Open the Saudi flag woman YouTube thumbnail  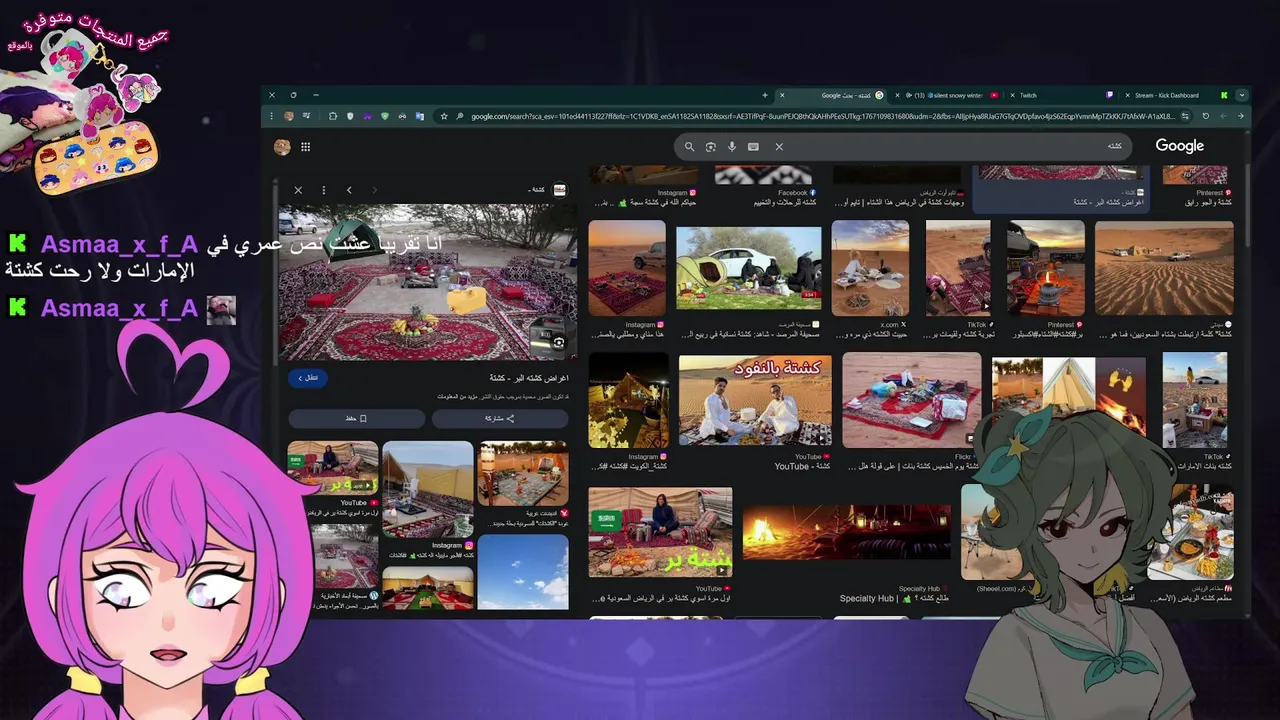click(660, 533)
